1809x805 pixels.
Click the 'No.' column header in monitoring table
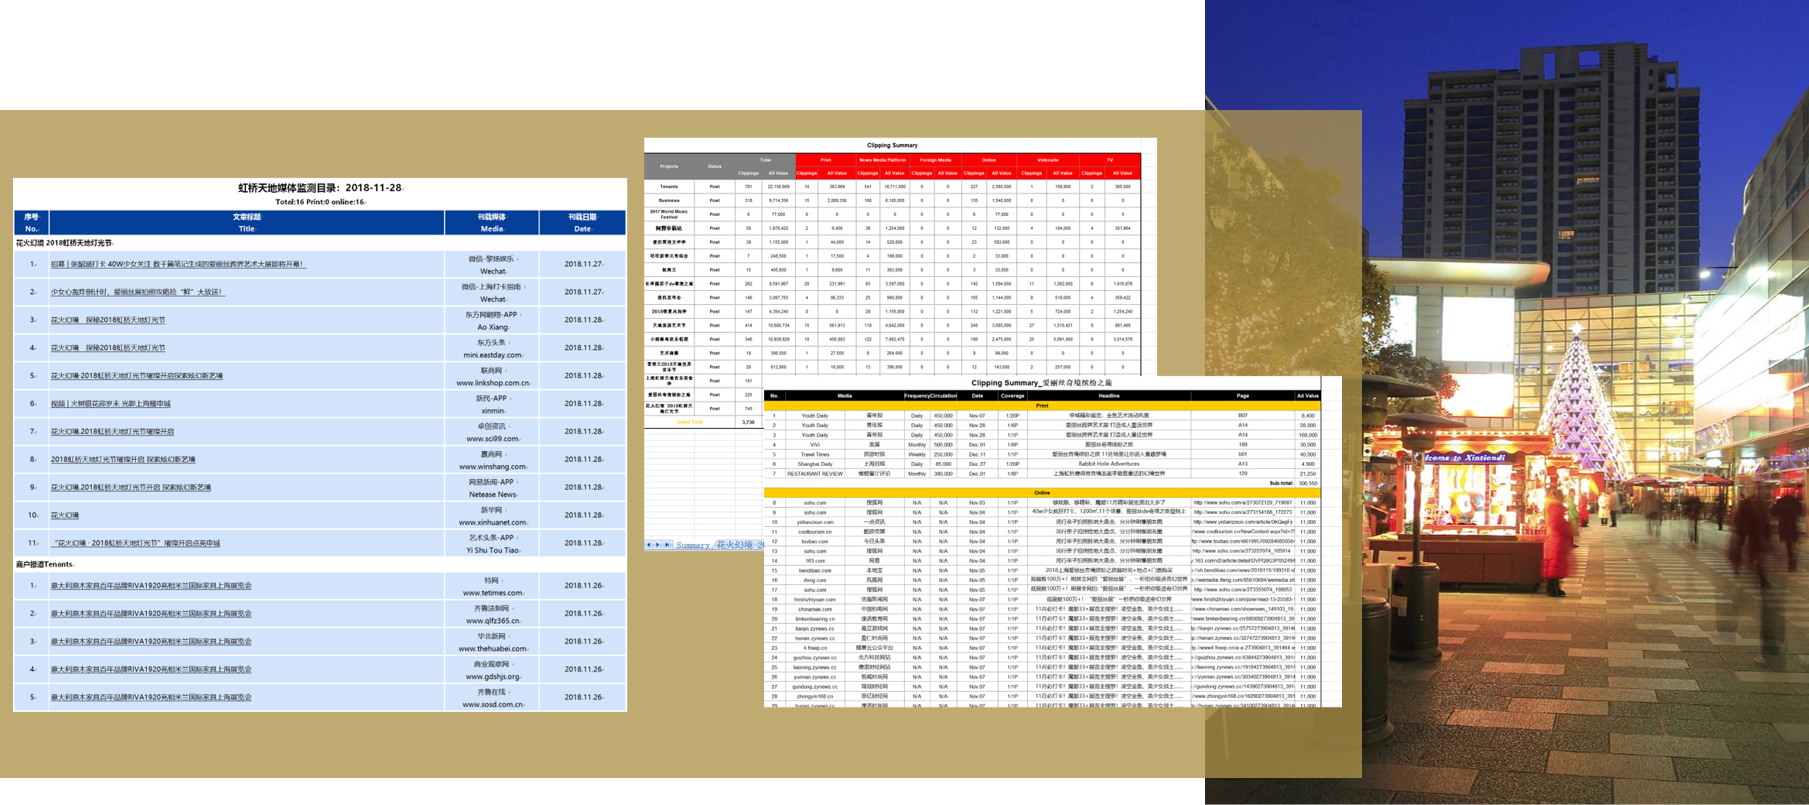(x=31, y=223)
